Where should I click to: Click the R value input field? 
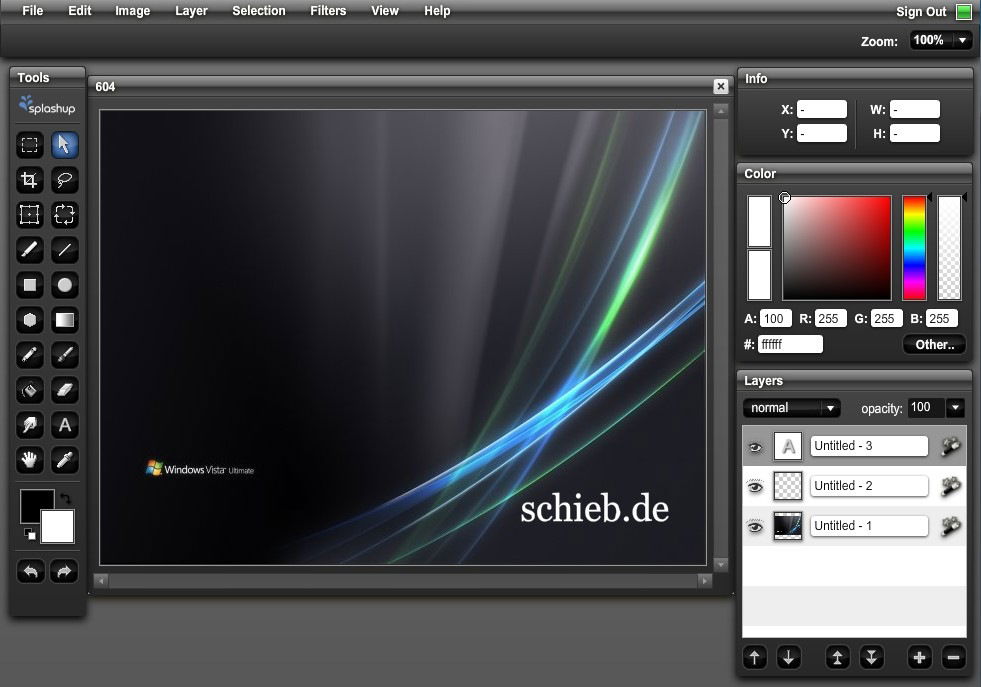point(830,318)
